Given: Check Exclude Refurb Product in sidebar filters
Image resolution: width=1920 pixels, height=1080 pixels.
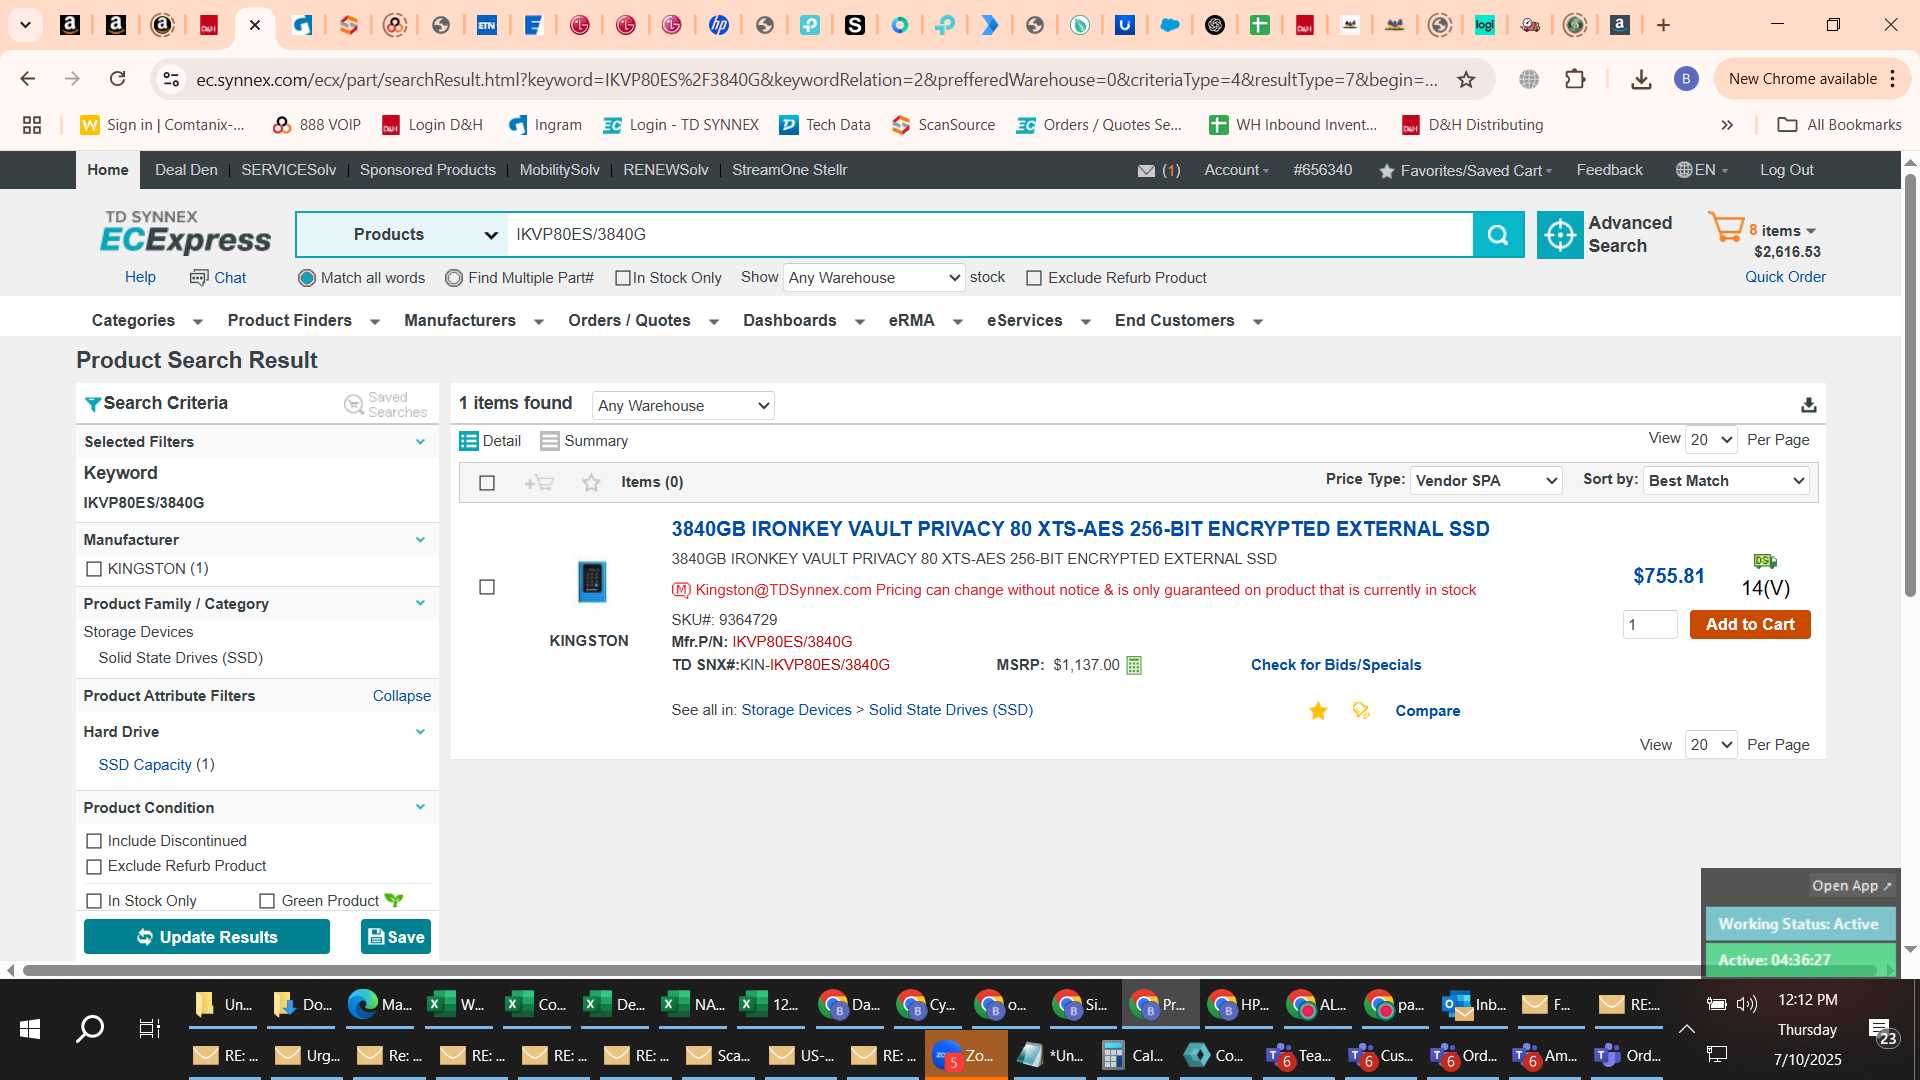Looking at the screenshot, I should click(94, 867).
